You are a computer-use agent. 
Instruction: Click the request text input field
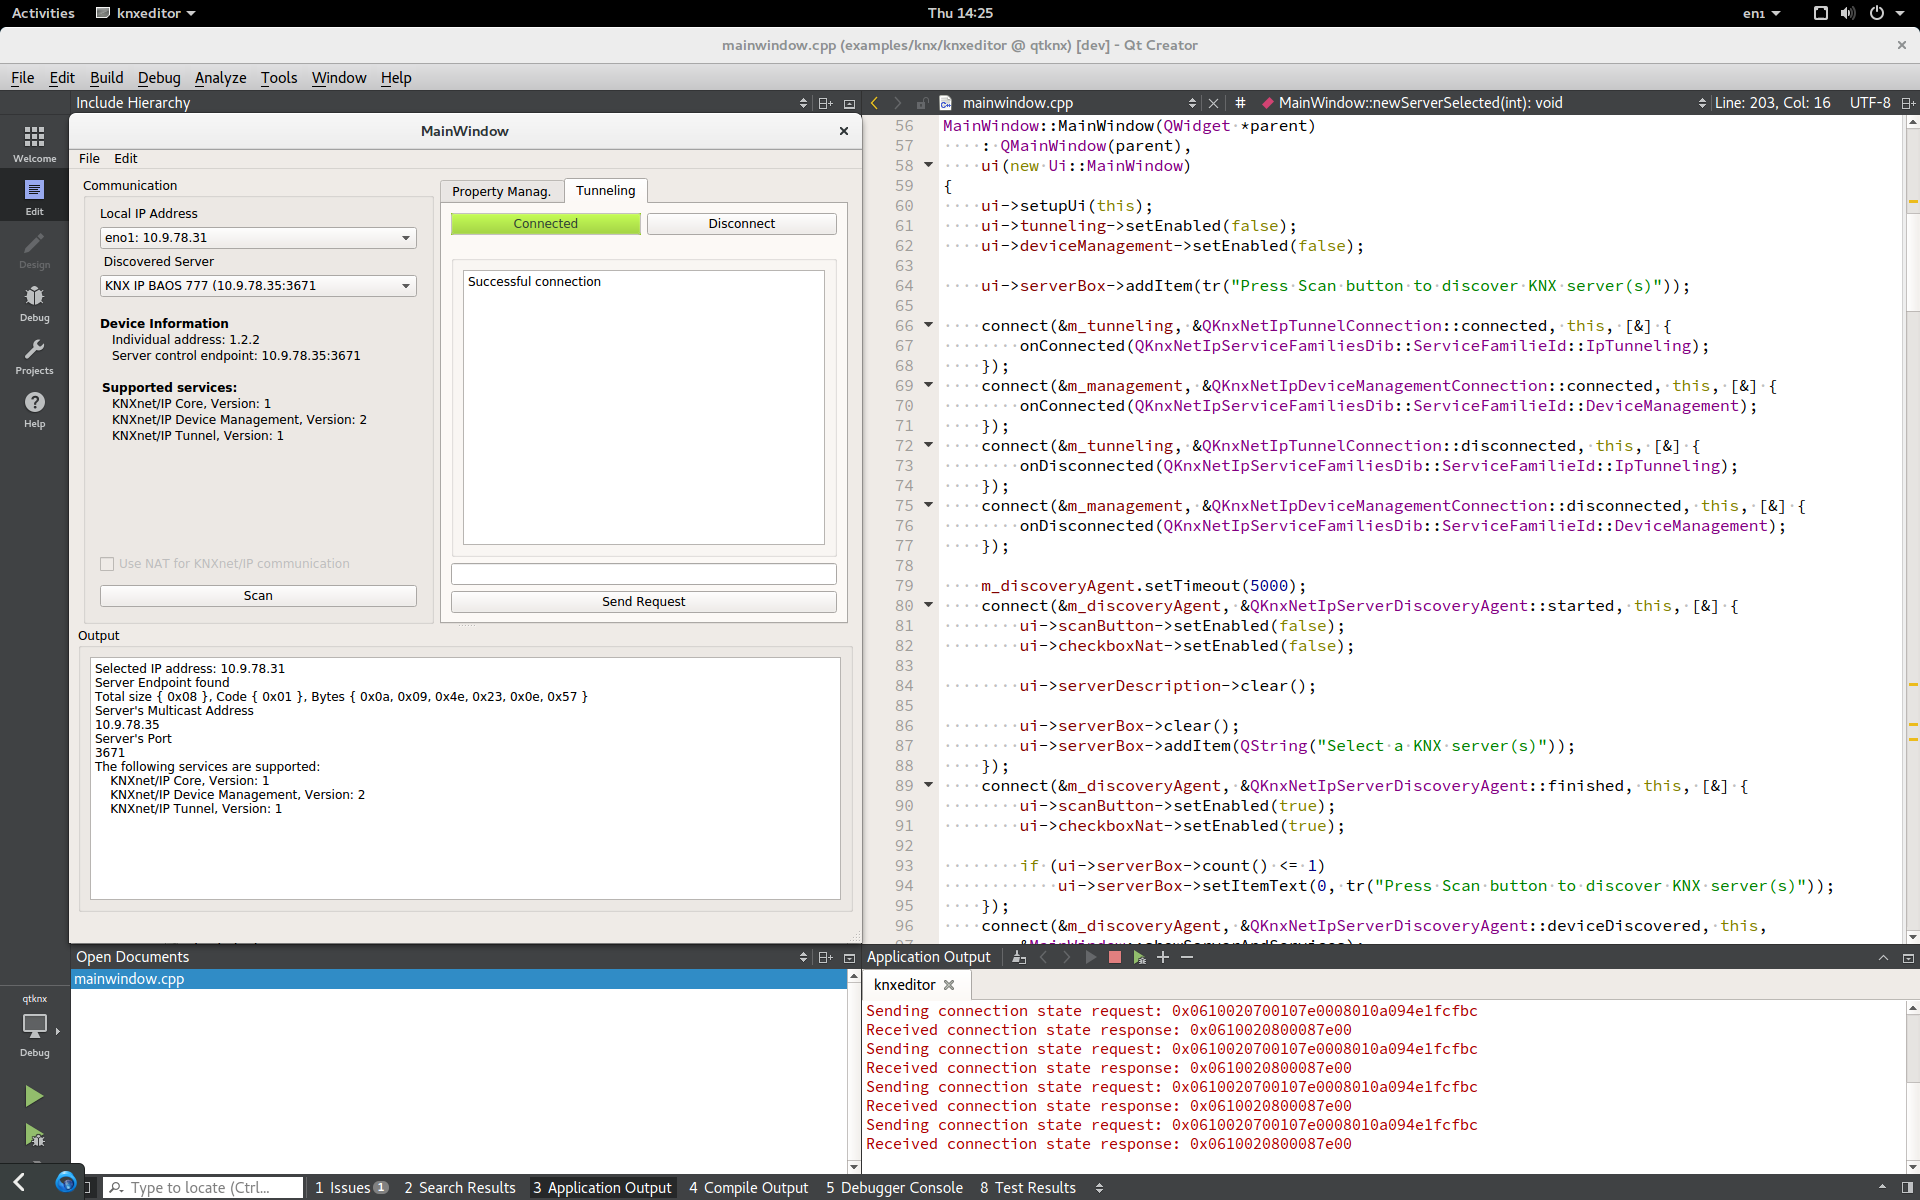click(643, 574)
